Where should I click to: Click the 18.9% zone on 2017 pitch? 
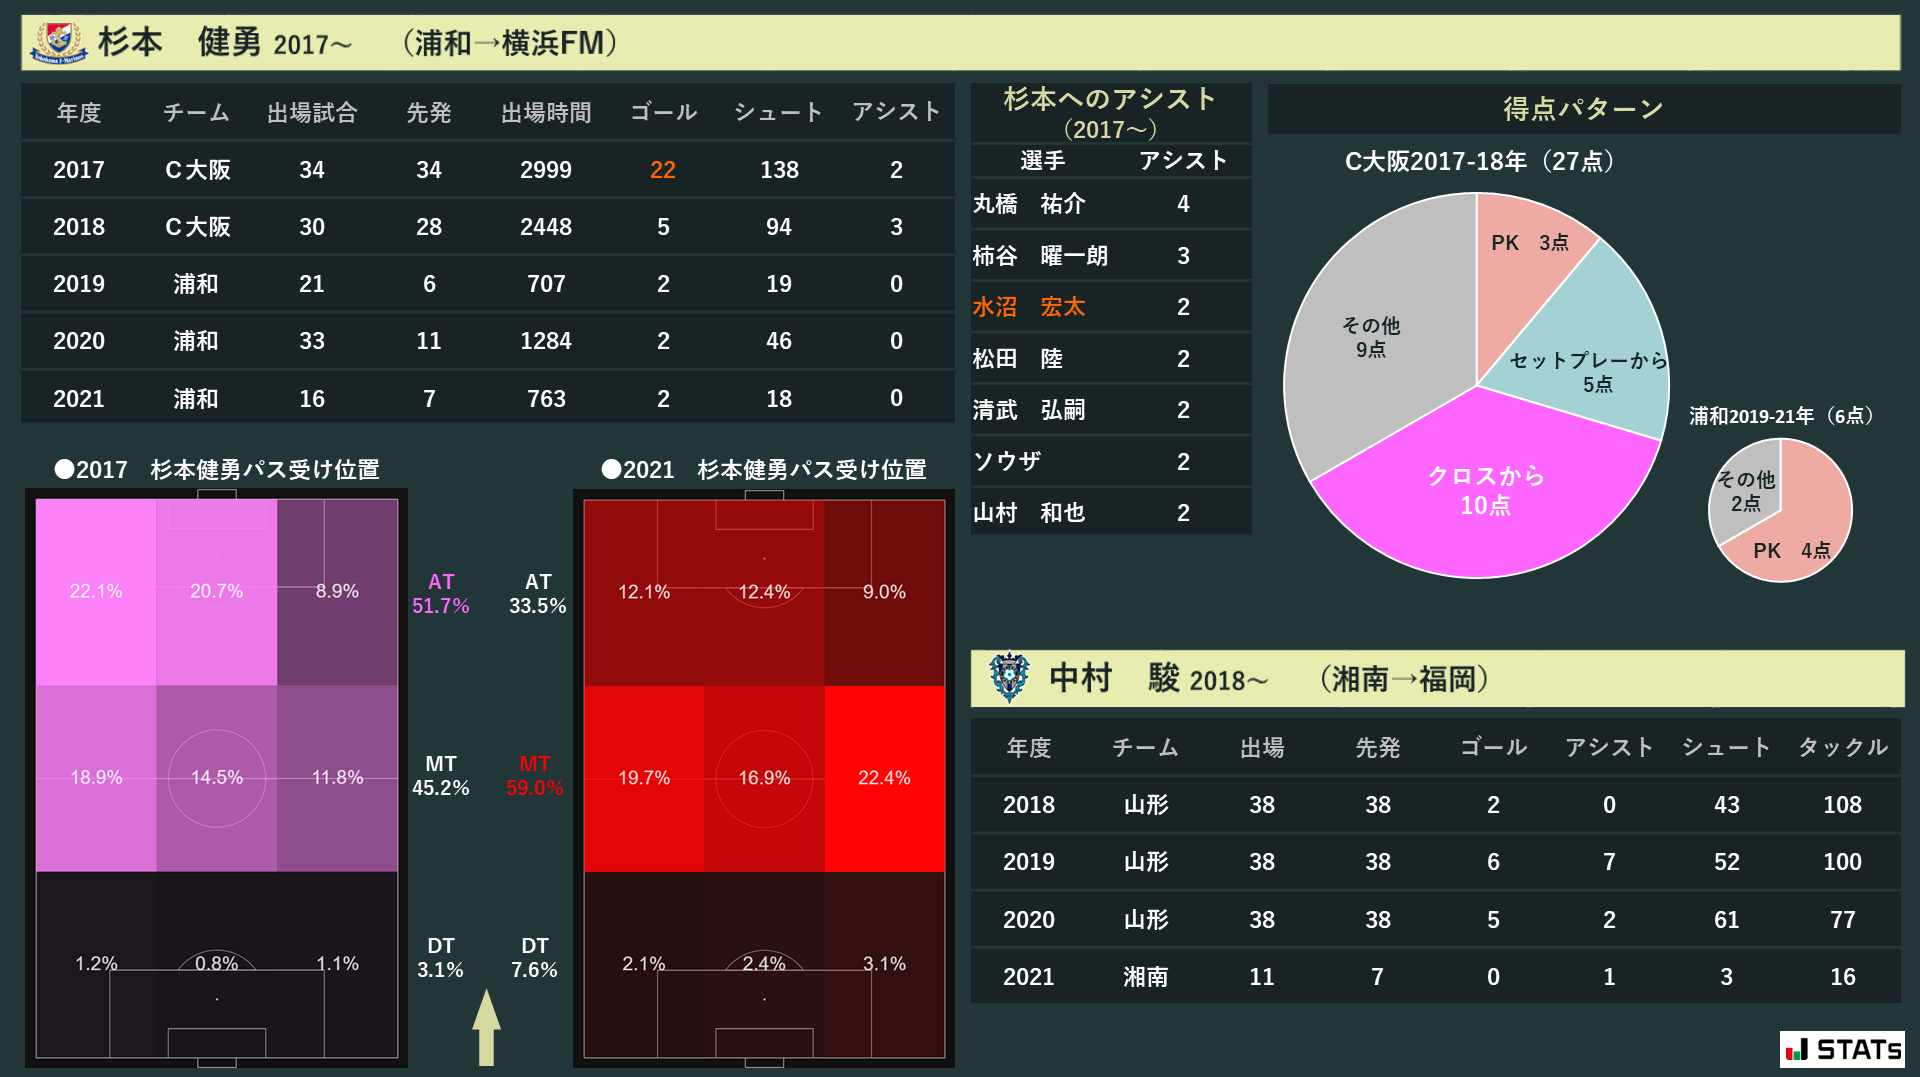pyautogui.click(x=96, y=777)
